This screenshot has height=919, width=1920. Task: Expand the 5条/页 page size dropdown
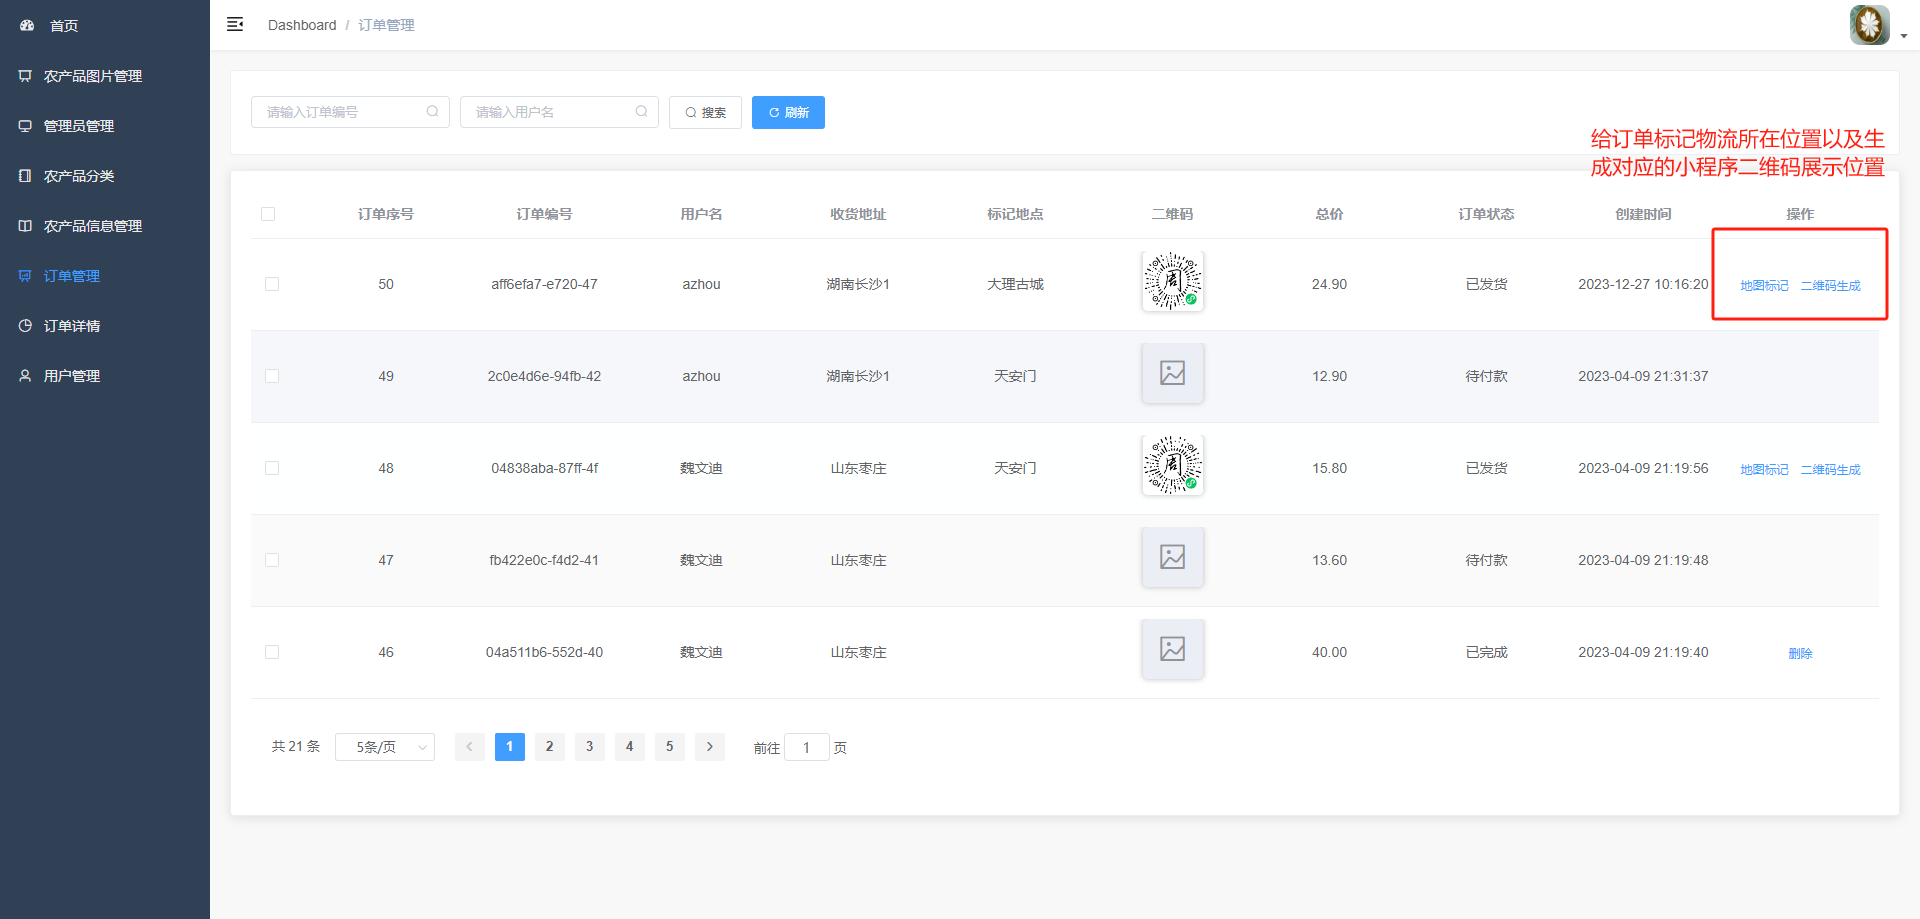click(x=385, y=747)
